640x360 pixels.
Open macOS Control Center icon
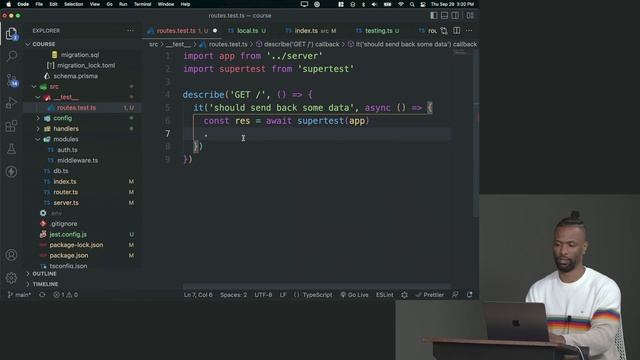423,4
